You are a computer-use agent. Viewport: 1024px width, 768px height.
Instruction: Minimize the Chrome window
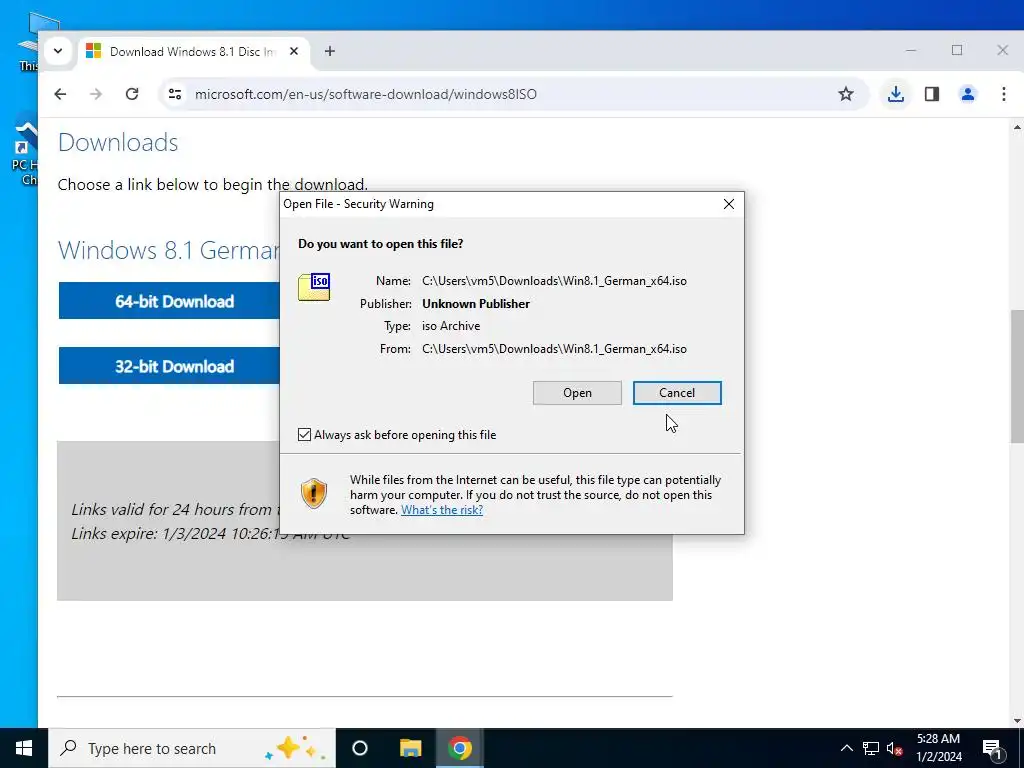tap(911, 50)
